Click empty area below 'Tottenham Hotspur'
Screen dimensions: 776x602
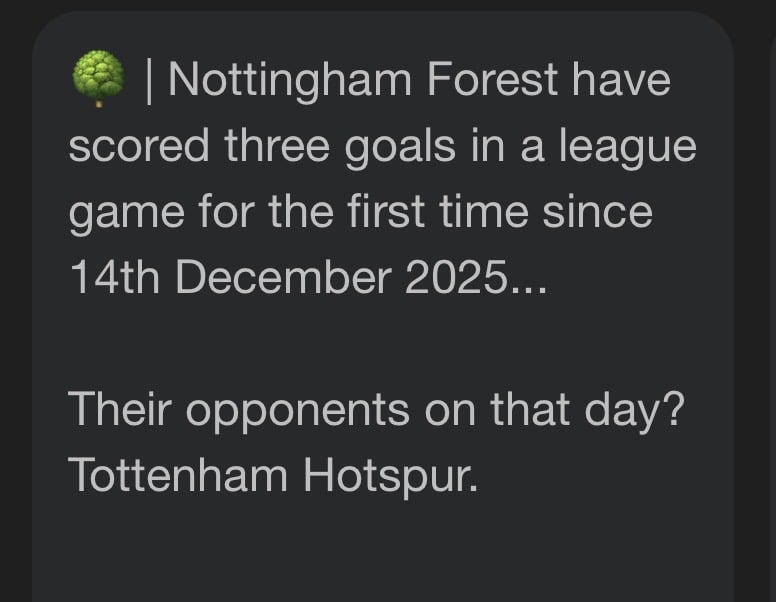(380, 550)
